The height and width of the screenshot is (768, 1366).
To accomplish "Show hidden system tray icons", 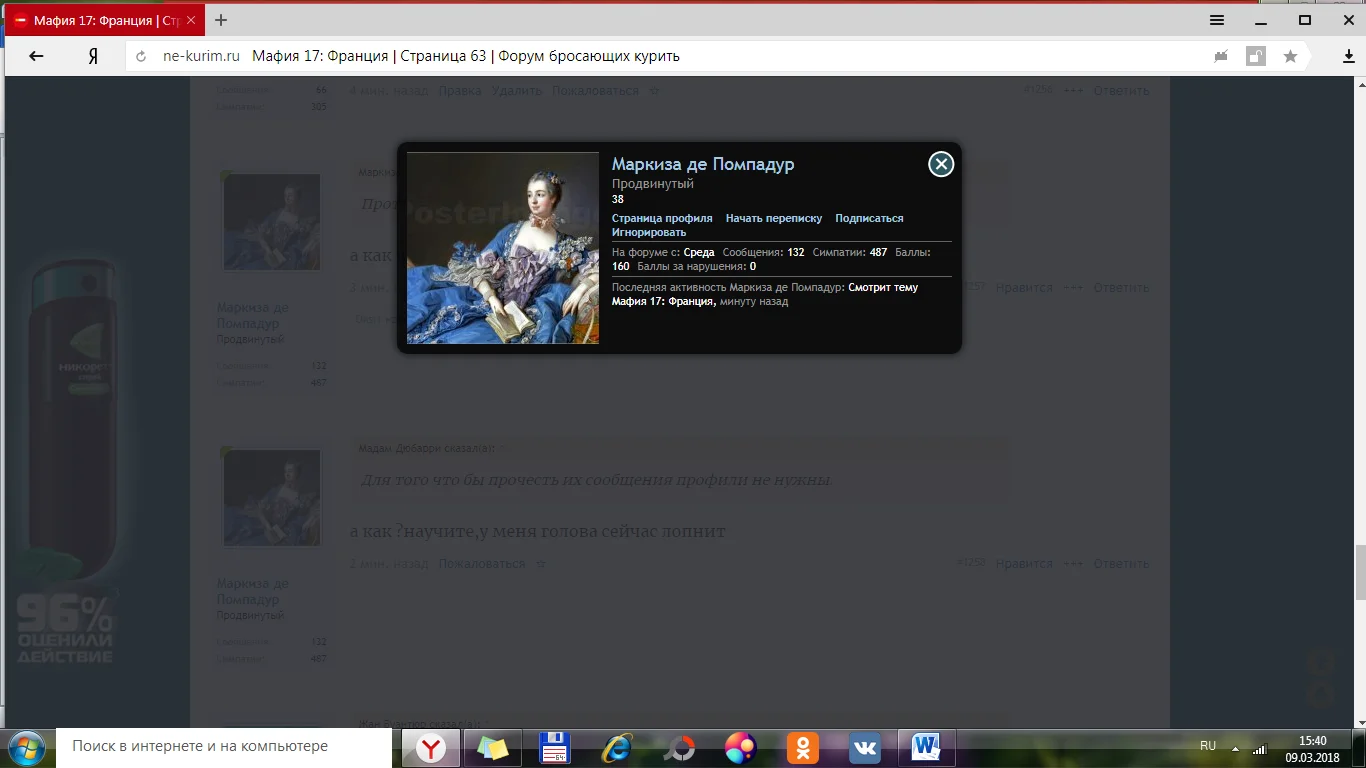I will click(x=1236, y=748).
